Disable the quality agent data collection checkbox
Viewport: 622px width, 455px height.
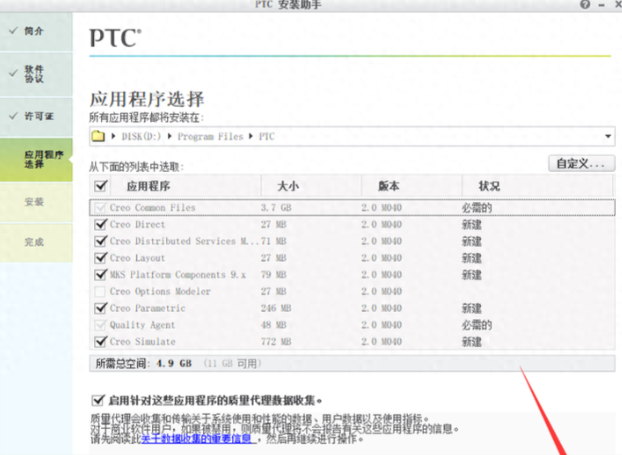point(98,399)
